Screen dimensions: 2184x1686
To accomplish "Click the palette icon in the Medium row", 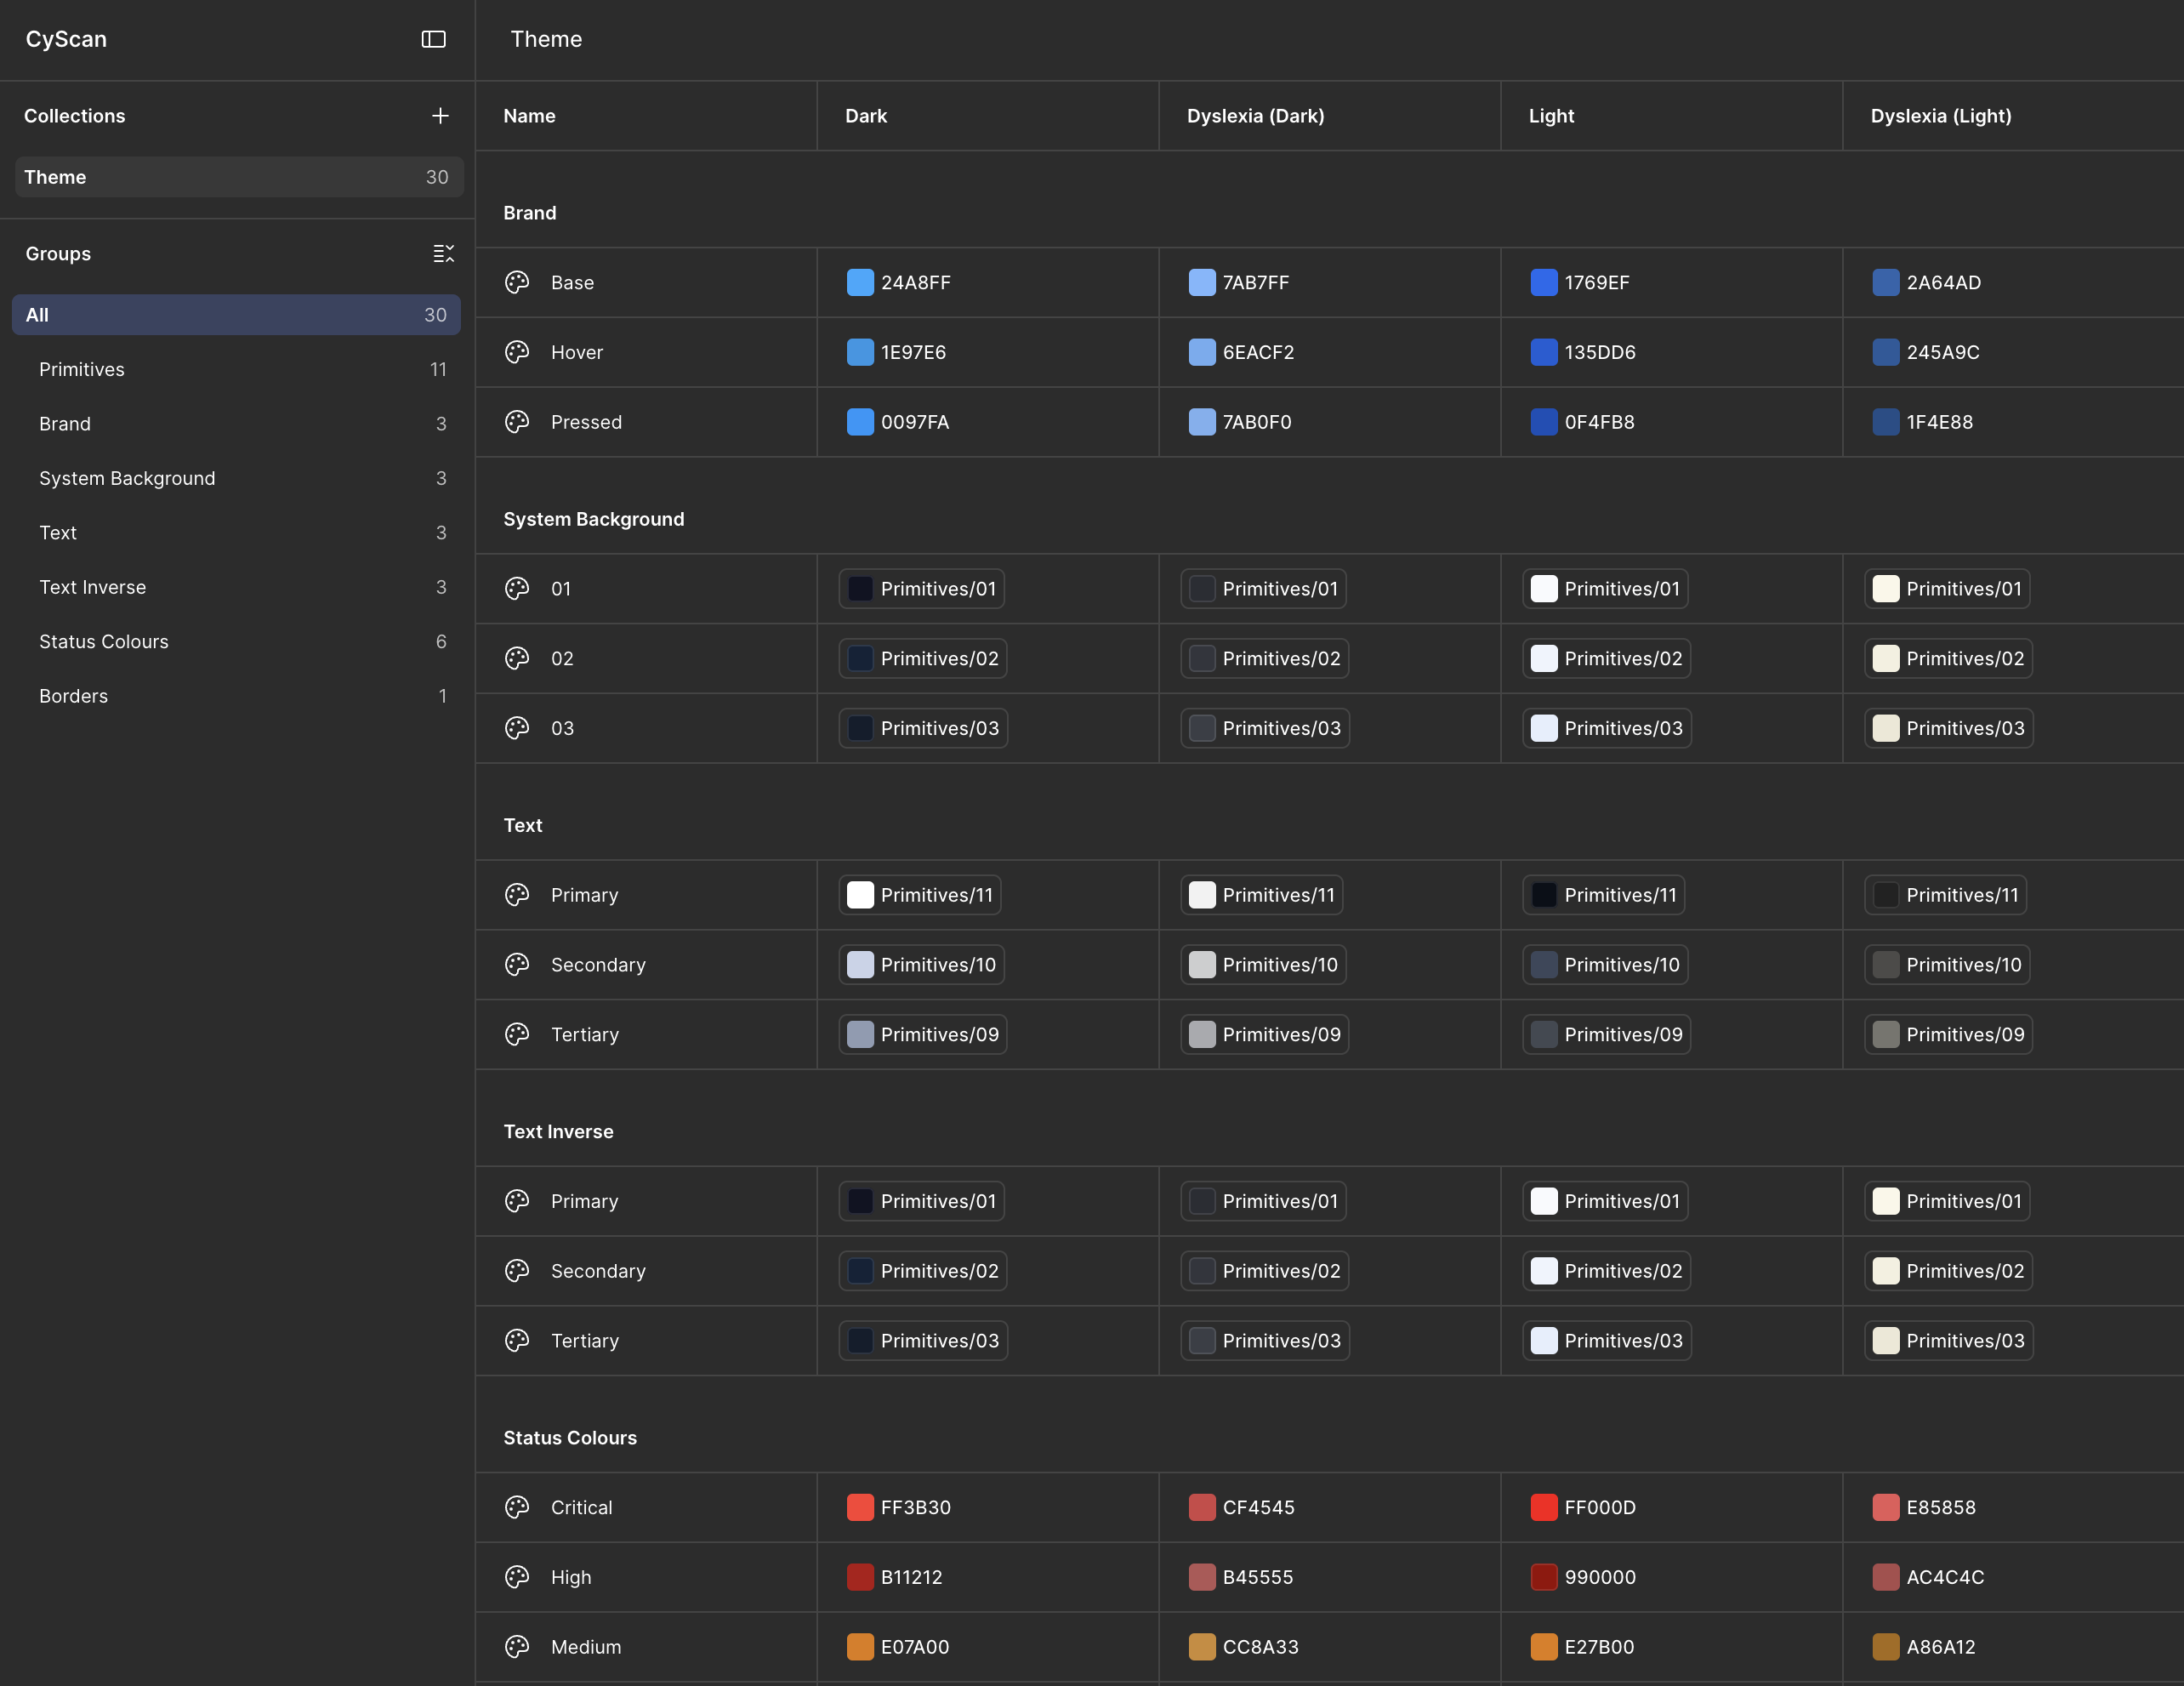I will (517, 1647).
